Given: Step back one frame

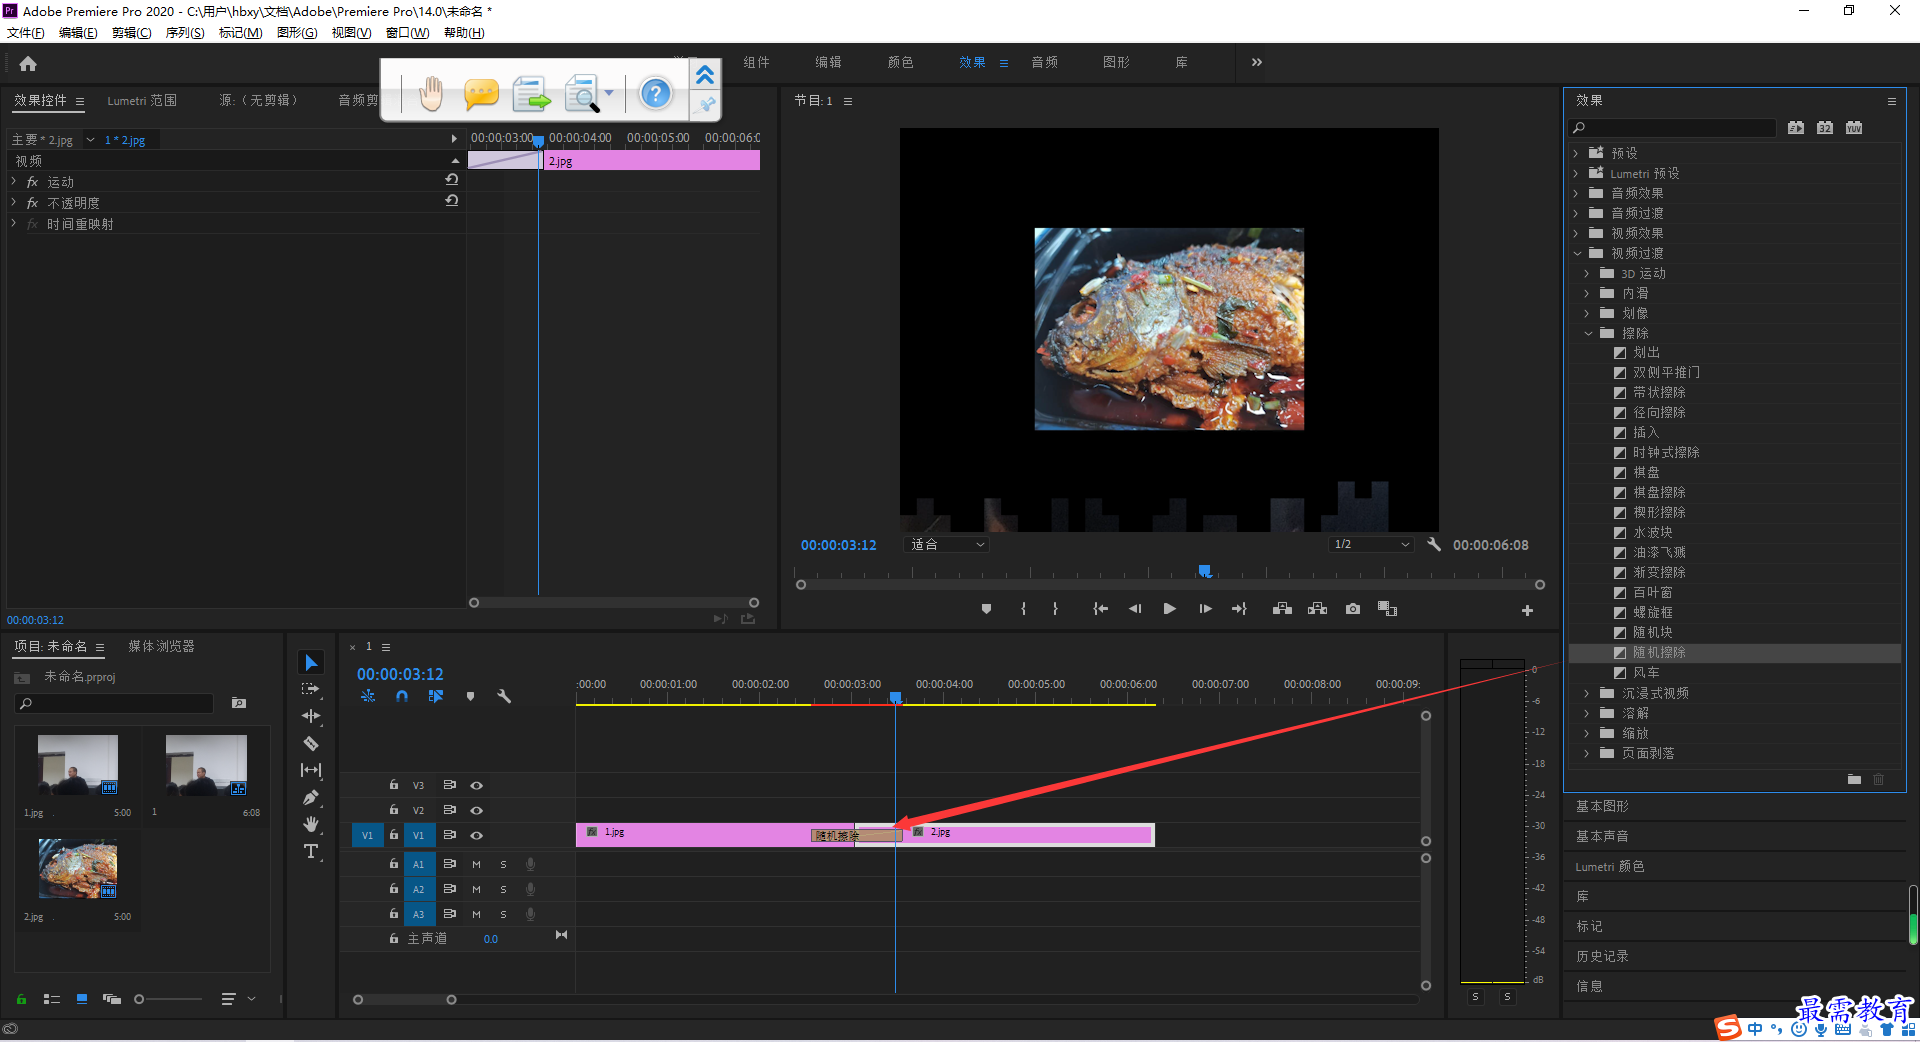Looking at the screenshot, I should pyautogui.click(x=1135, y=609).
